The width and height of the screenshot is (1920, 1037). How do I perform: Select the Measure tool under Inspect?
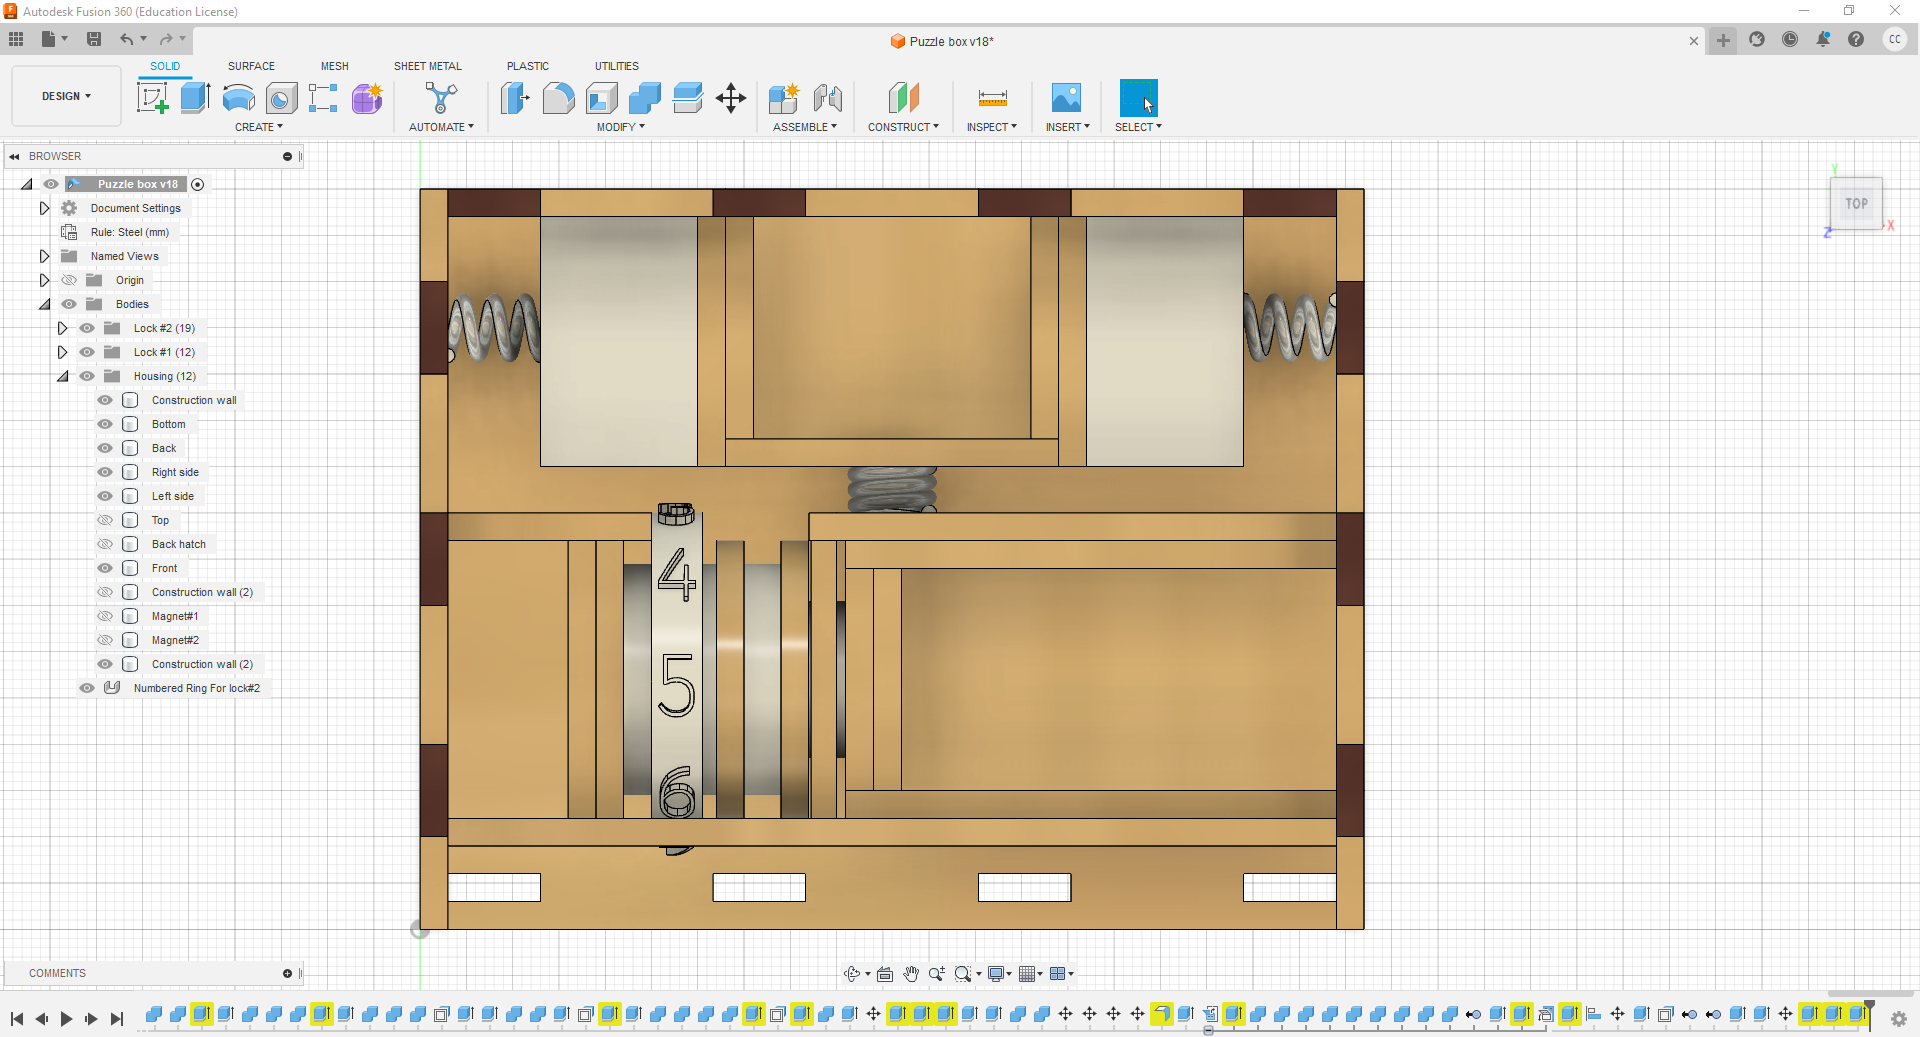(x=991, y=99)
